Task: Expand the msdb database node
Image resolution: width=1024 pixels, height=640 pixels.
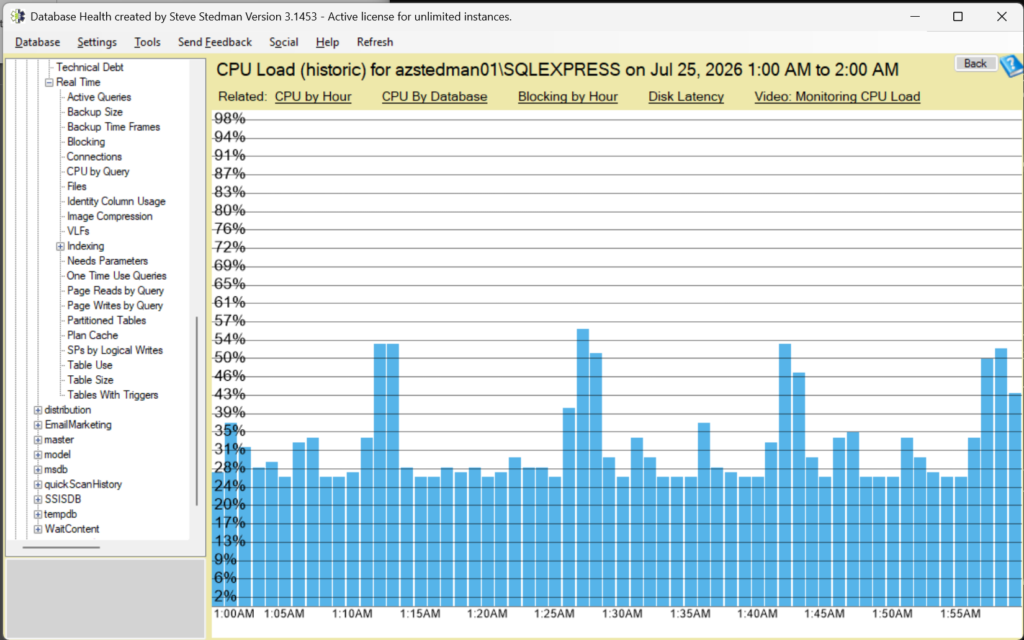Action: [38, 470]
